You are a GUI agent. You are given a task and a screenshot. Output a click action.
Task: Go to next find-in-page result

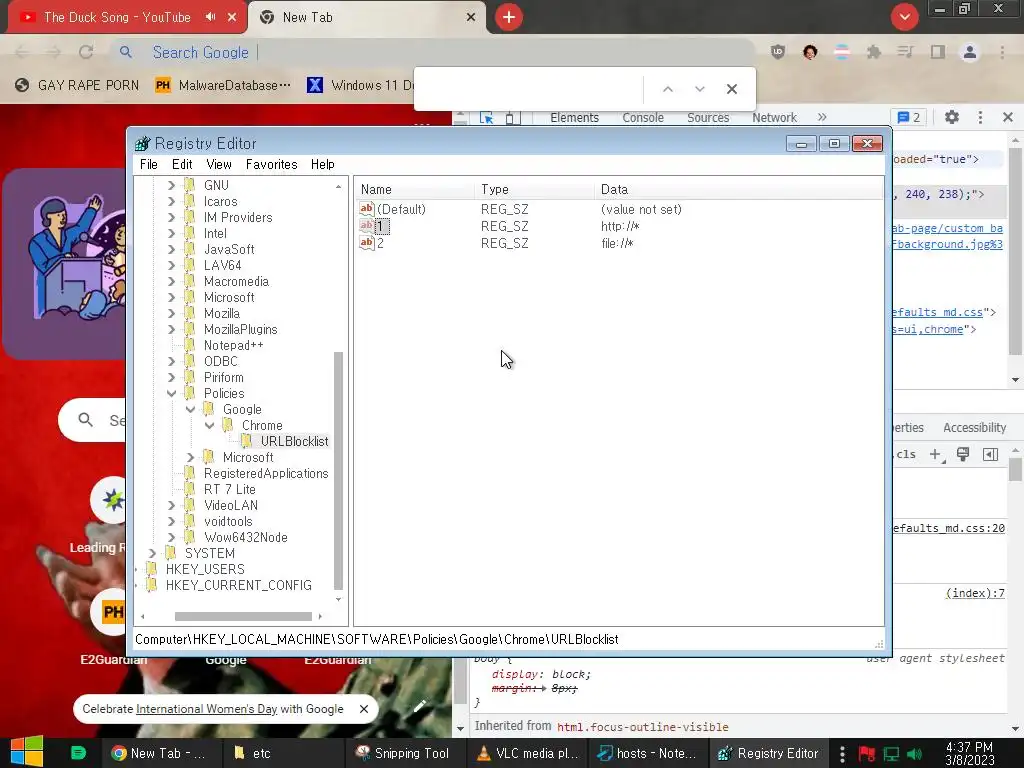point(699,89)
